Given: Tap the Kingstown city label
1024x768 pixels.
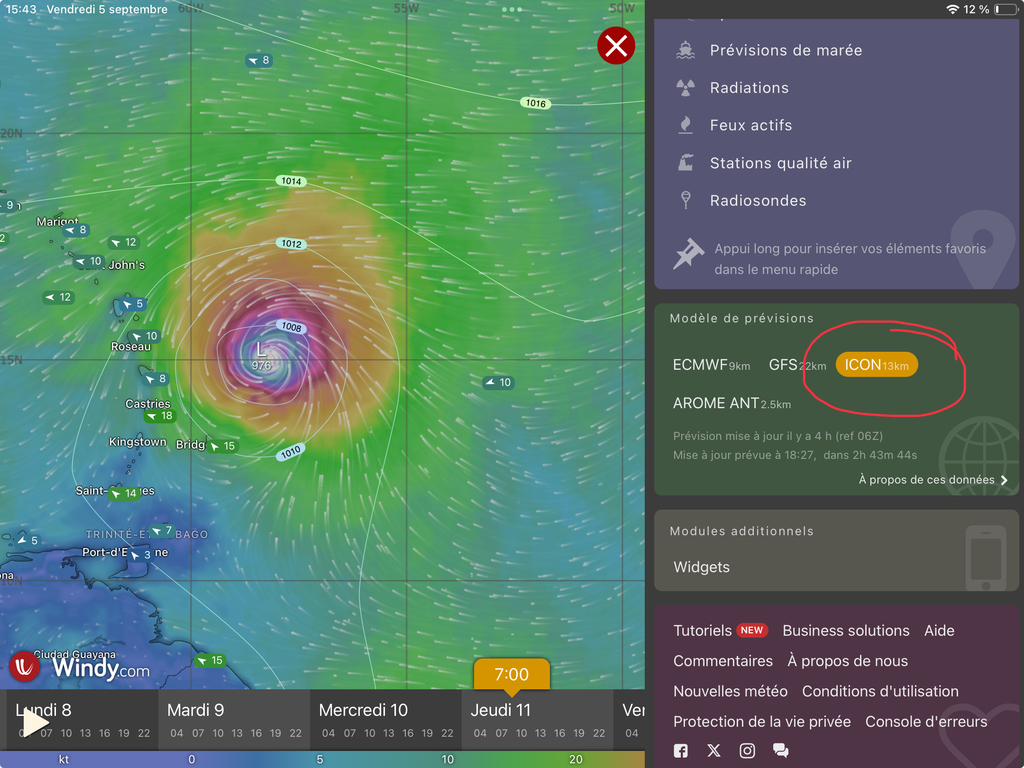Looking at the screenshot, I should click(x=137, y=442).
